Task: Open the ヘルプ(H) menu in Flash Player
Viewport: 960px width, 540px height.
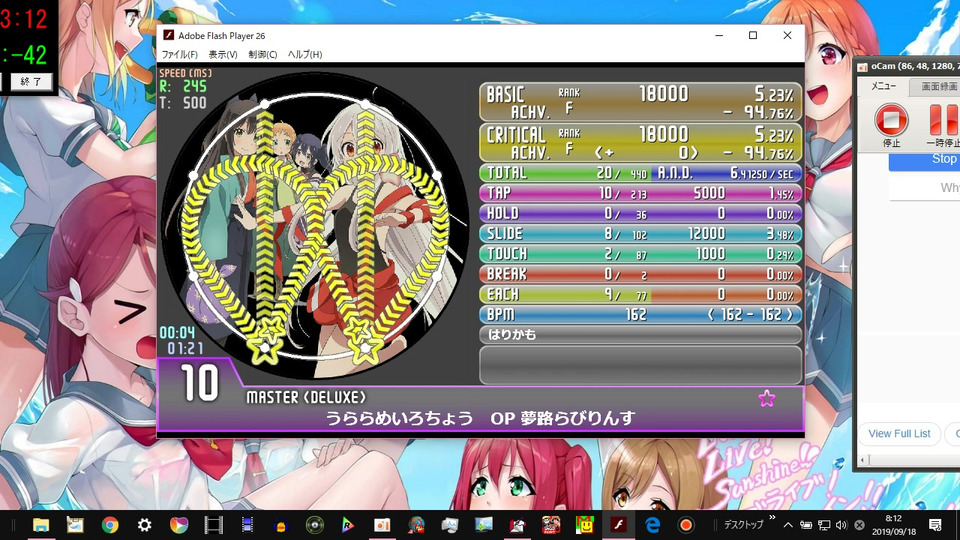Action: [305, 54]
